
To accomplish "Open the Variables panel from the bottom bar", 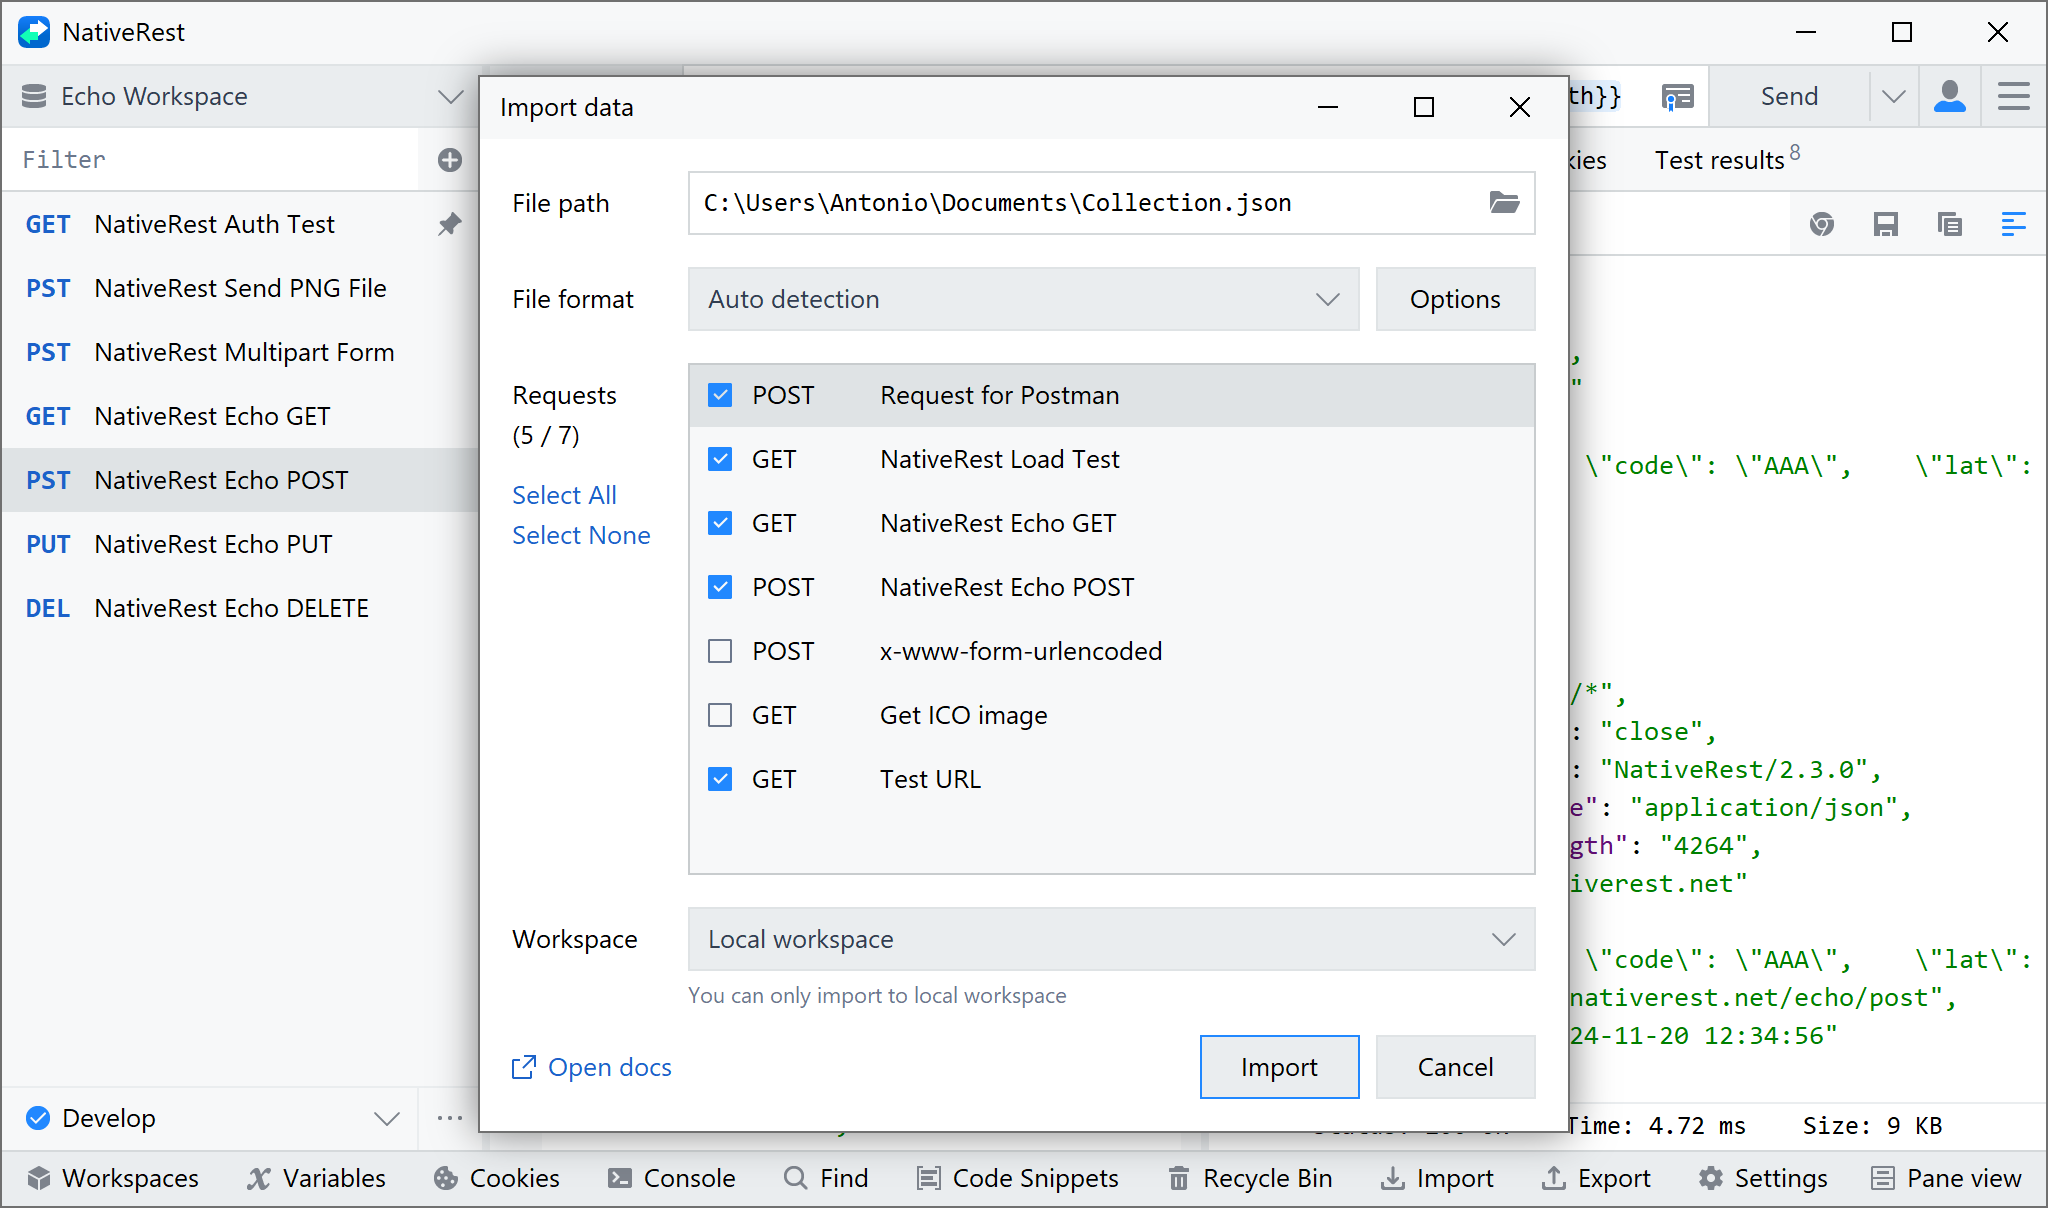I will pos(316,1178).
